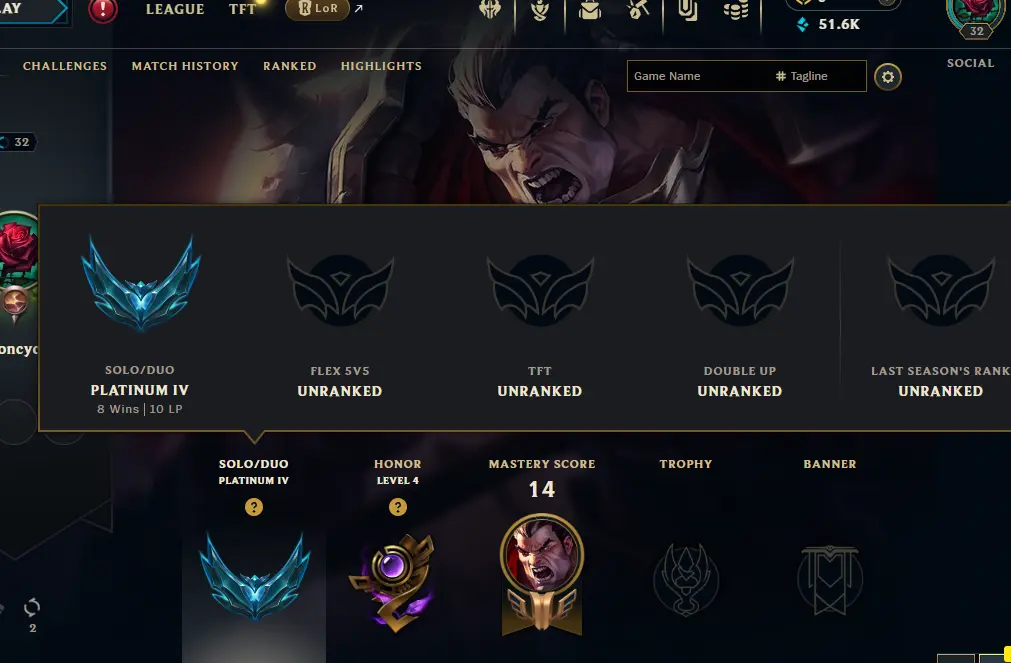Select the empty Banner slot

coord(830,579)
